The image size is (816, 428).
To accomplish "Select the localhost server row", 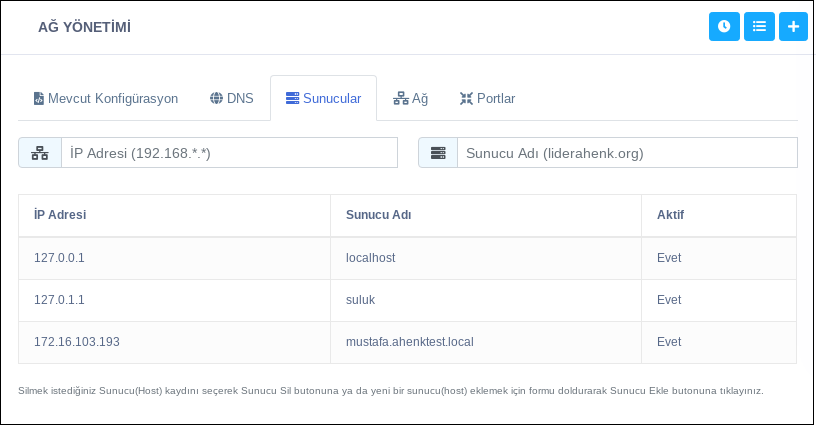I will (370, 258).
